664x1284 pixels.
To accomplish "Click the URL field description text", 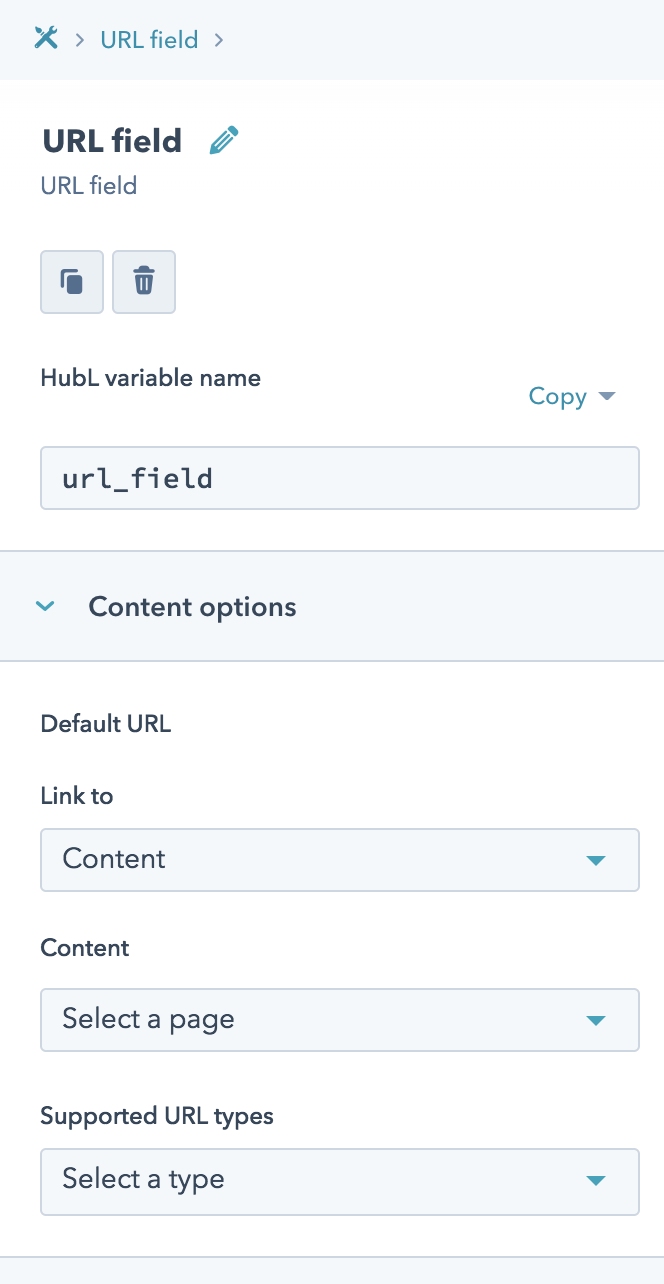I will click(88, 186).
